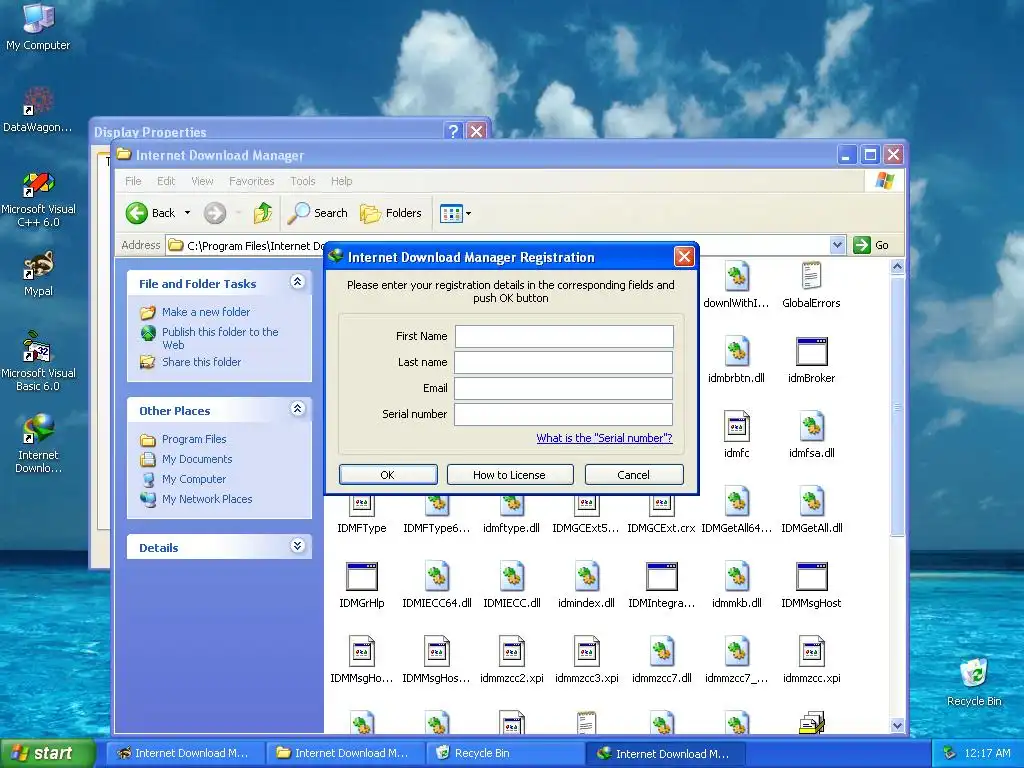
Task: Select the downlWithI... dll file
Action: (x=736, y=285)
